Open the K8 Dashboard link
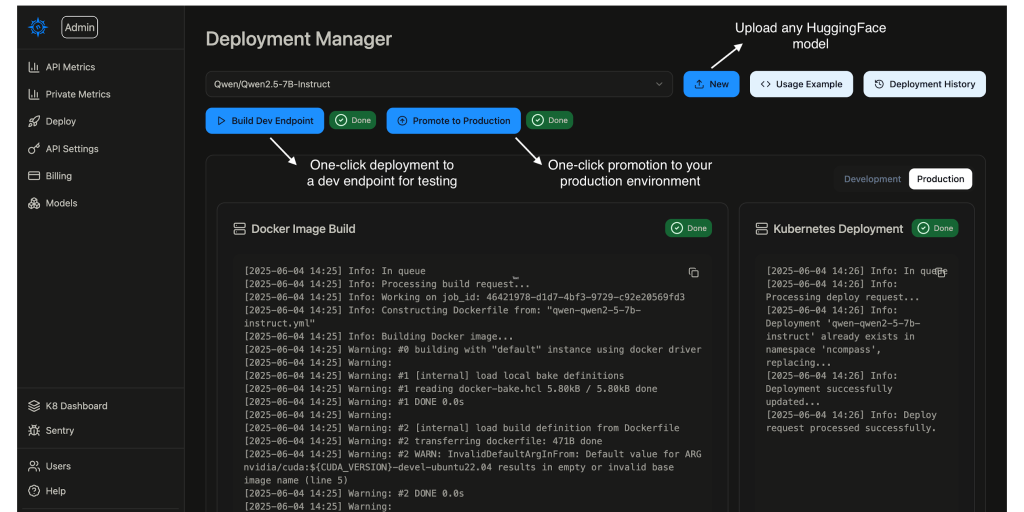Viewport: 1024px width, 512px height. (76, 406)
